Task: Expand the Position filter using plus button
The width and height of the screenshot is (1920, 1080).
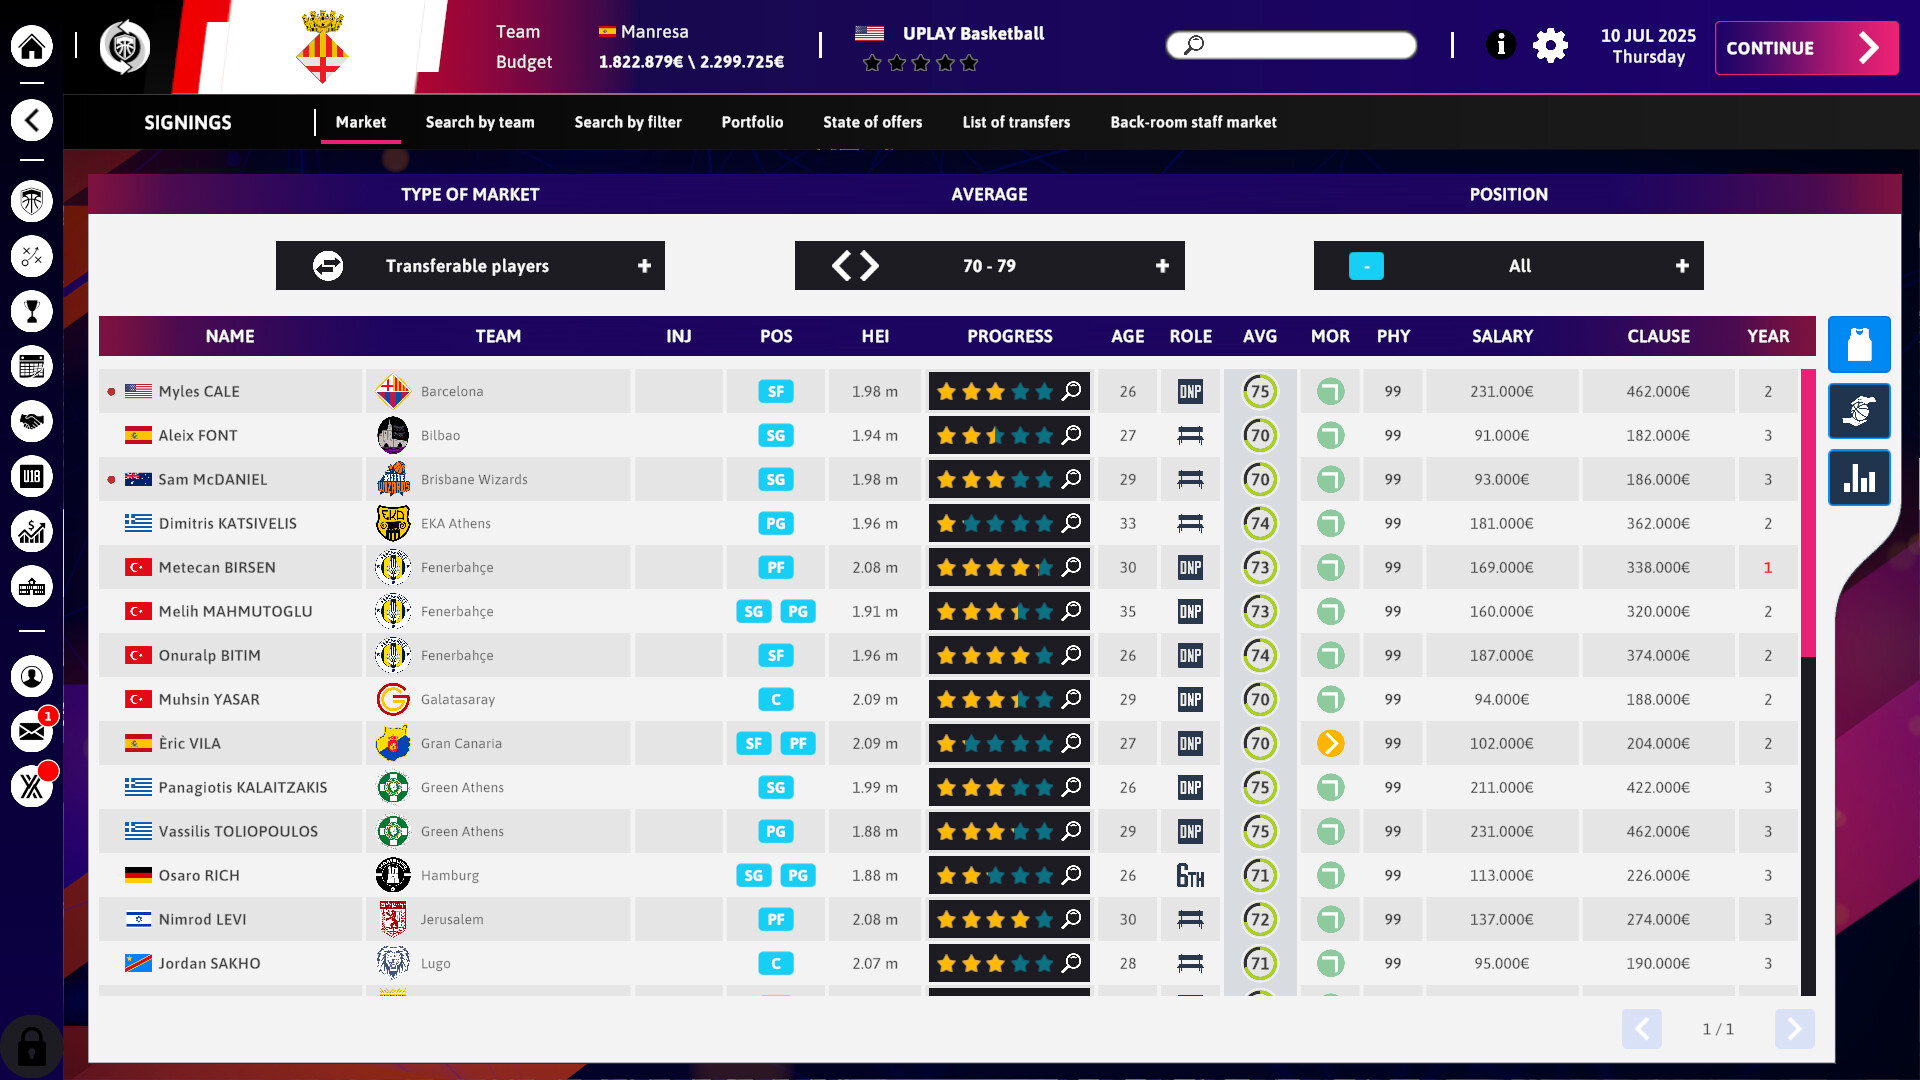Action: 1683,266
